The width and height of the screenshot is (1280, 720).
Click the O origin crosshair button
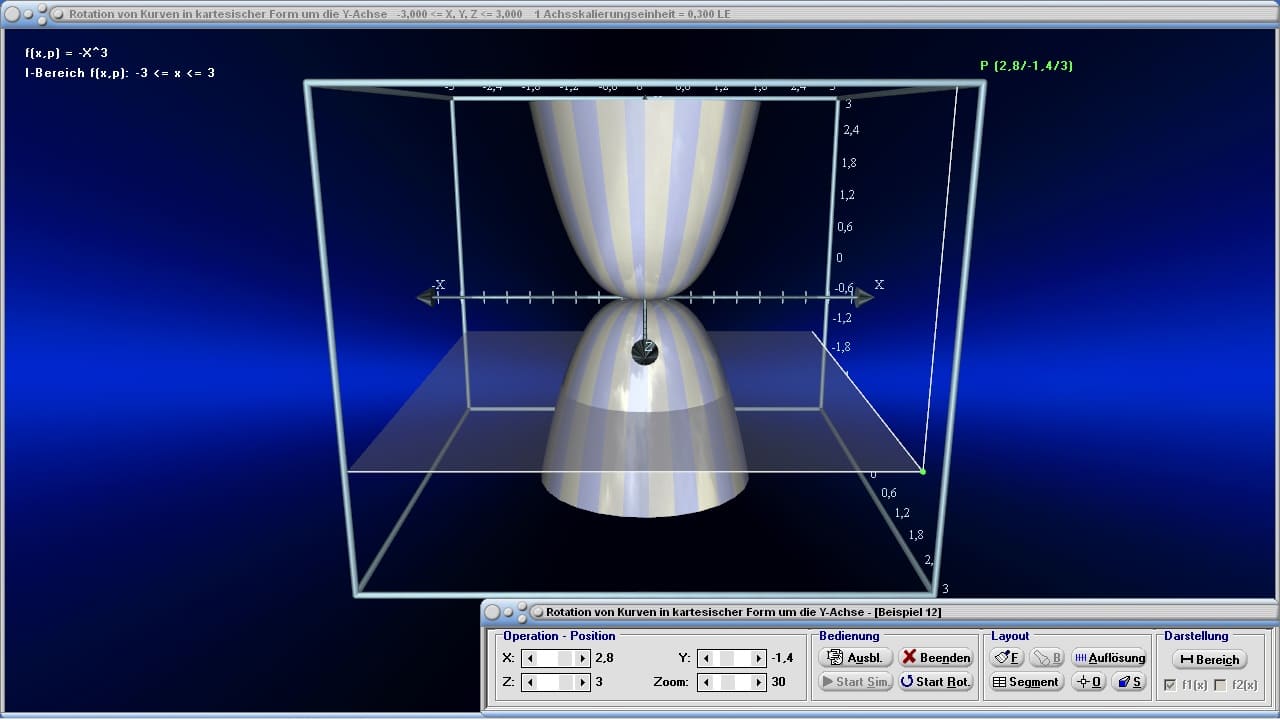pos(1088,682)
